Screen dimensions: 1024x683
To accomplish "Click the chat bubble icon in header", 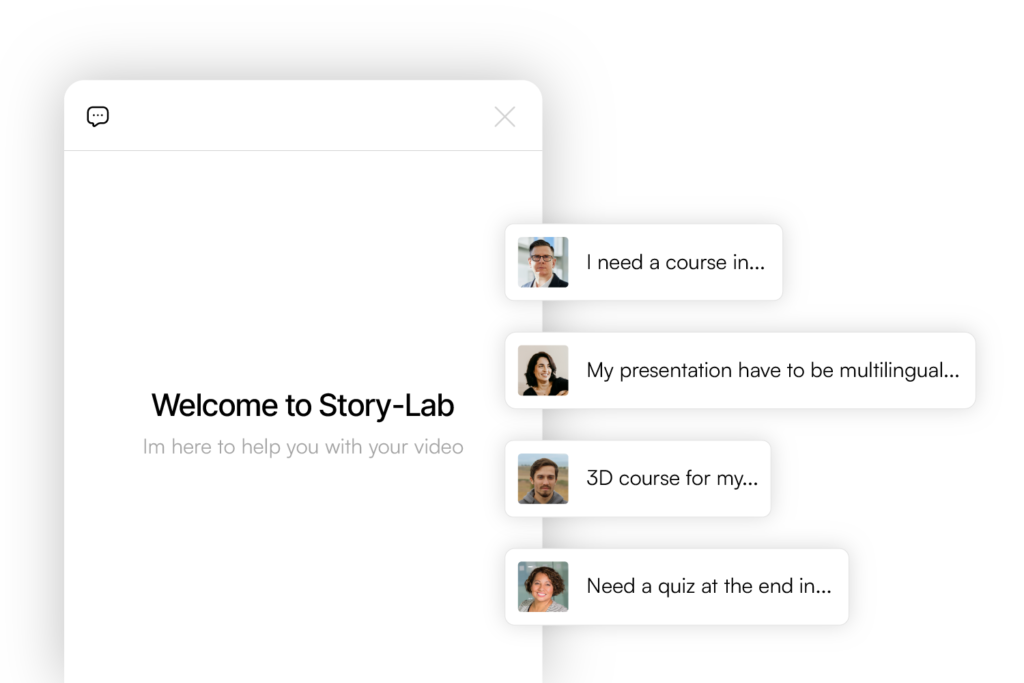I will tap(98, 117).
